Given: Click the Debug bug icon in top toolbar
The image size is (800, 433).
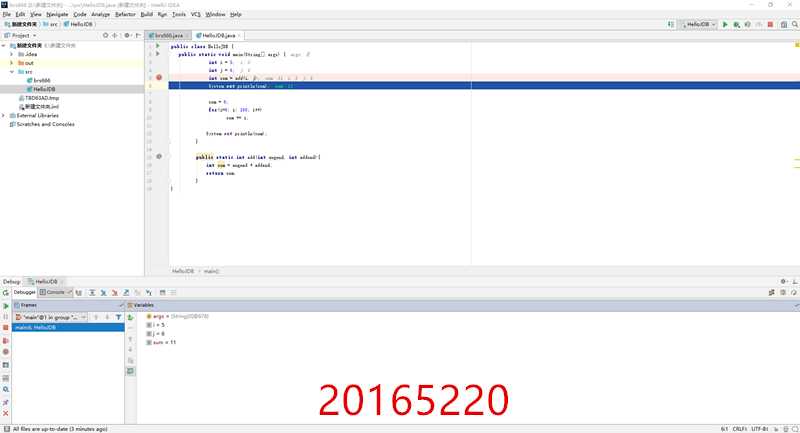Looking at the screenshot, I should 736,24.
